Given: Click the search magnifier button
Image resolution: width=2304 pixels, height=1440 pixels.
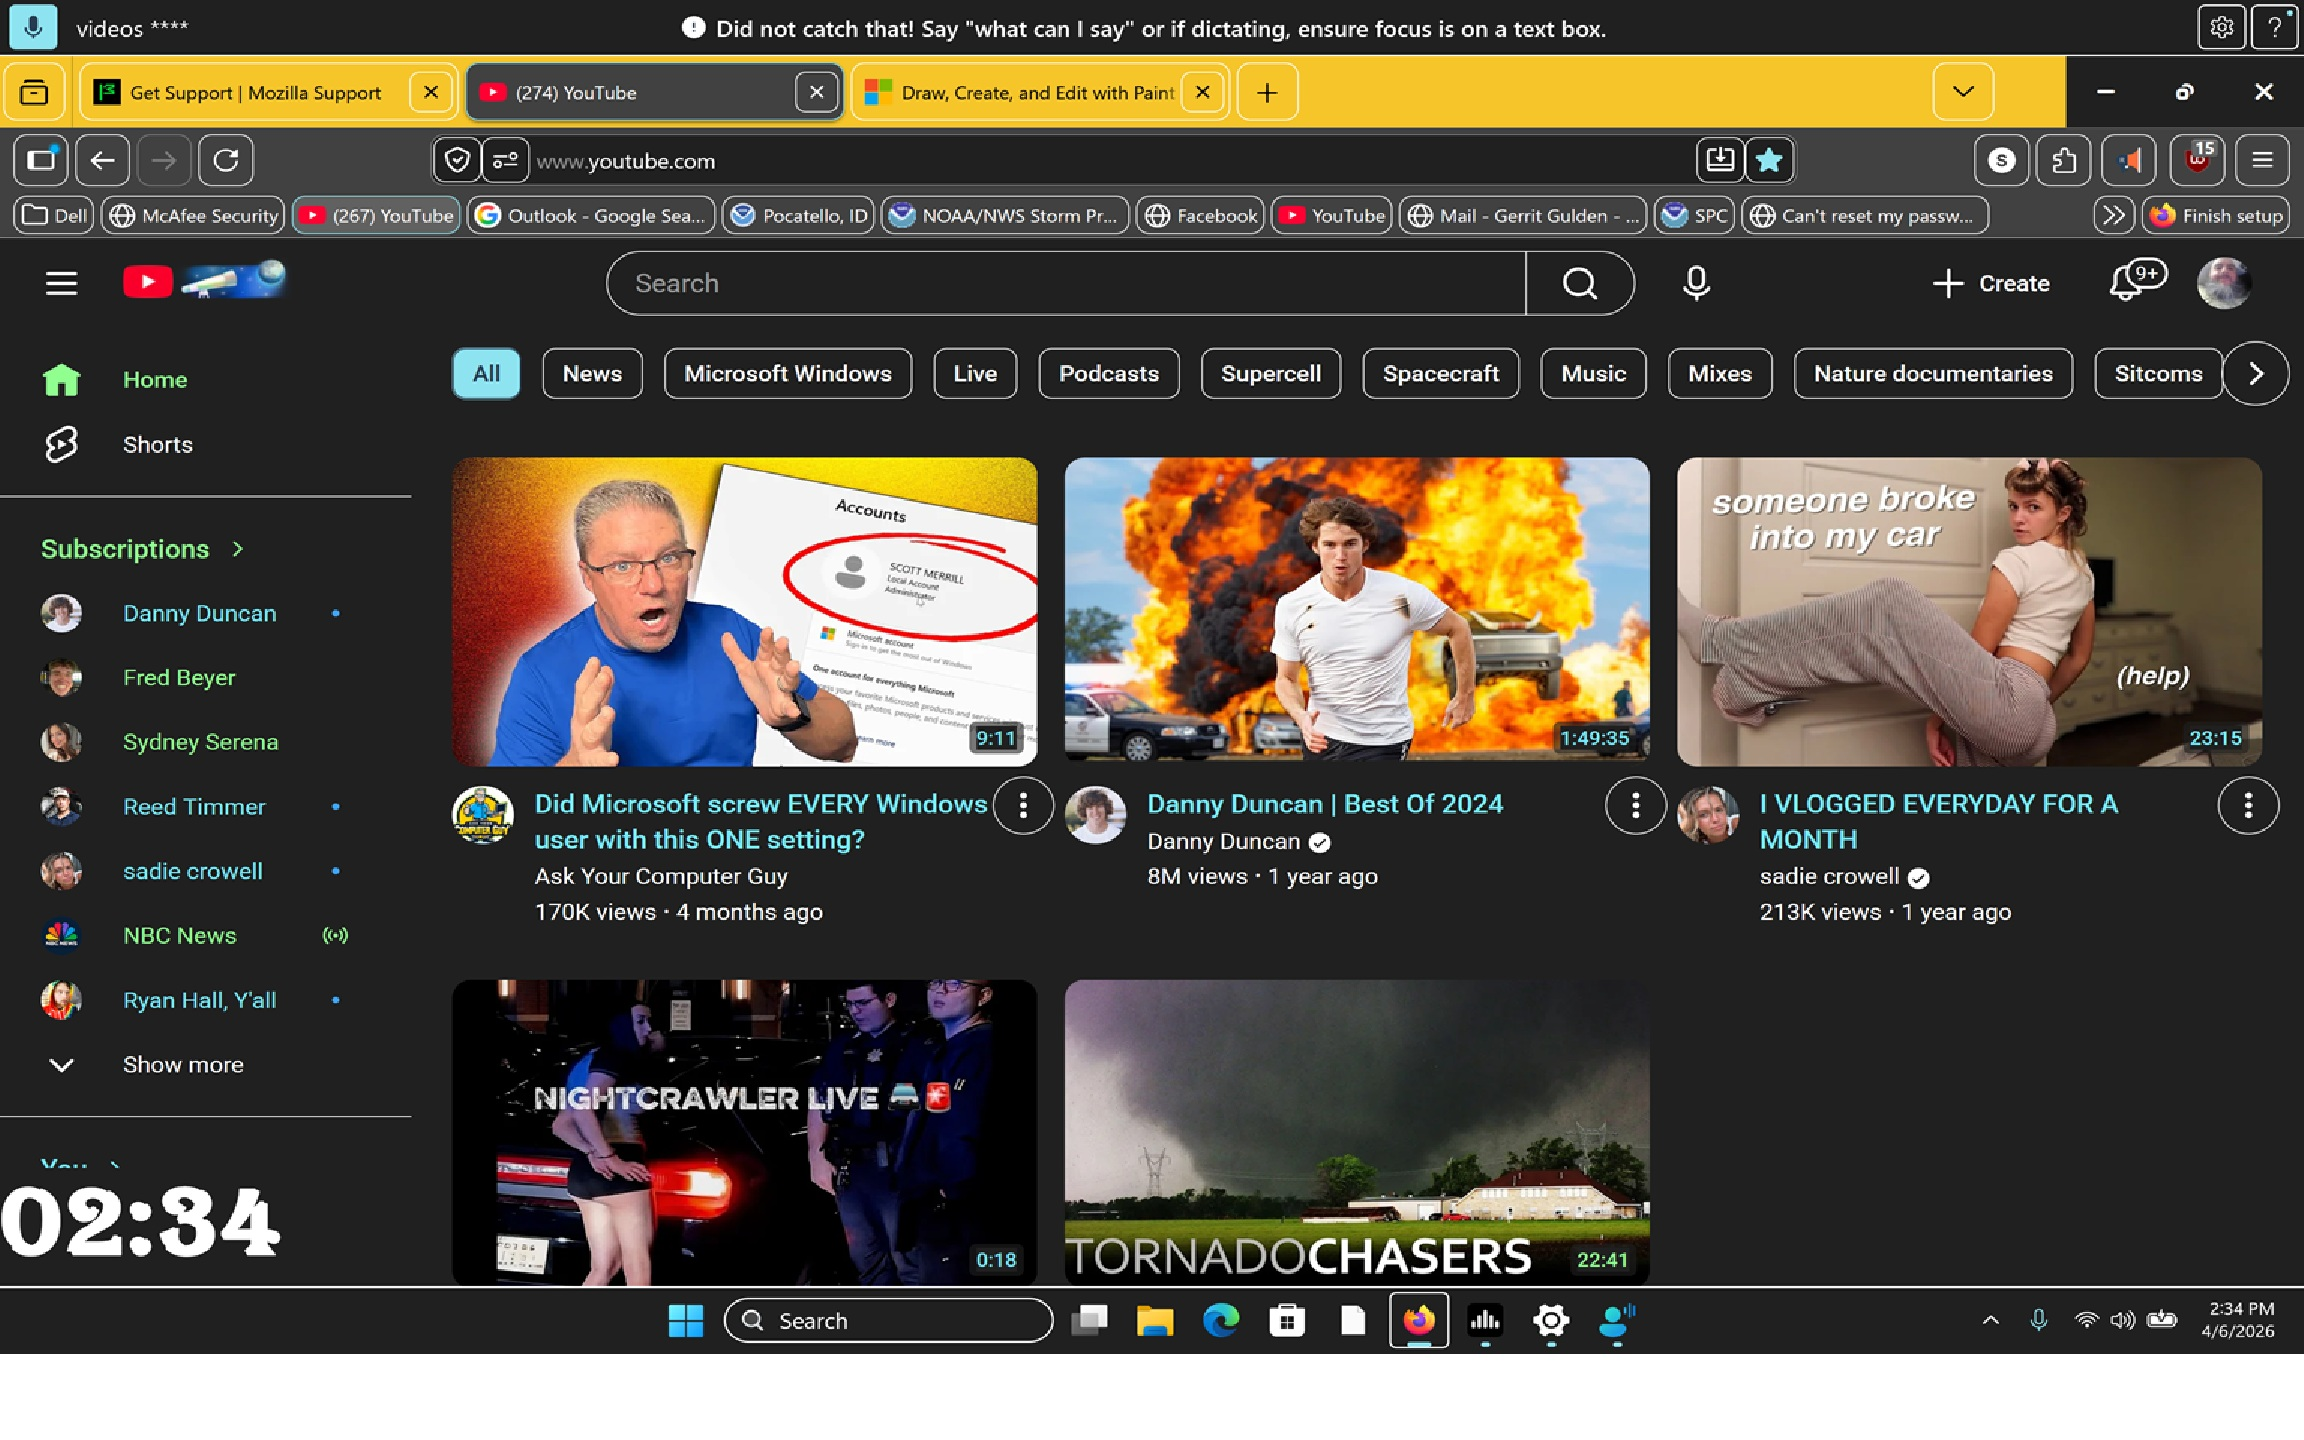Looking at the screenshot, I should [1579, 283].
